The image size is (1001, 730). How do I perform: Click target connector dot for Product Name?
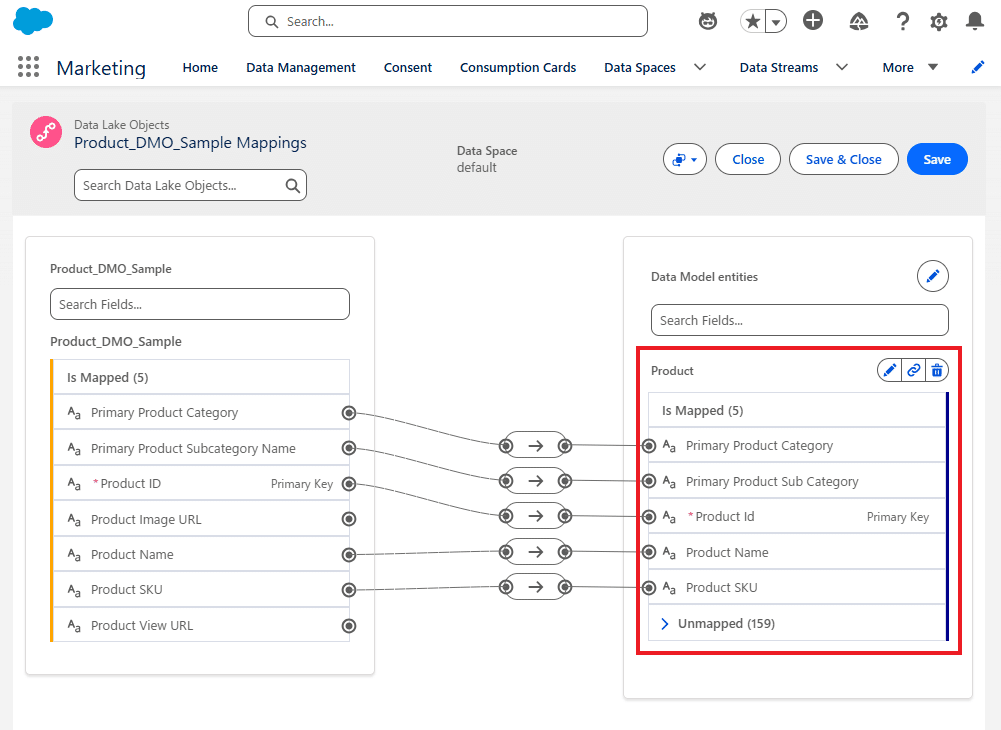click(649, 552)
